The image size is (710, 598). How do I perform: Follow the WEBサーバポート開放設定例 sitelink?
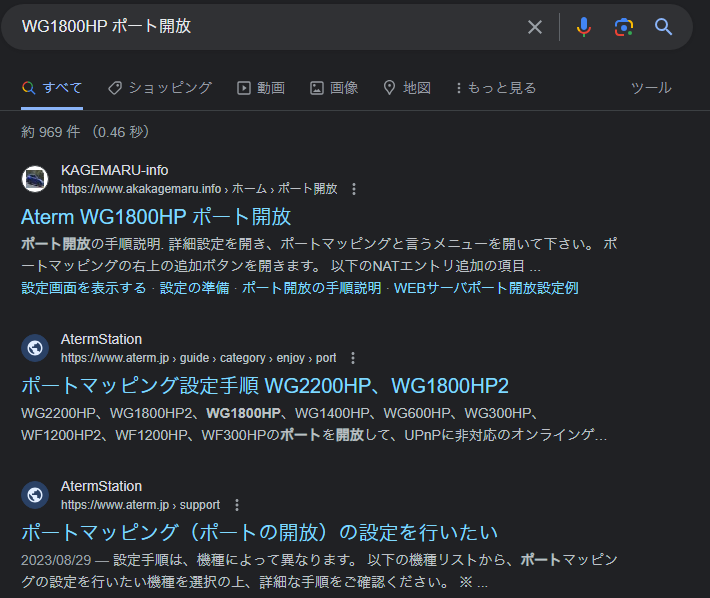pyautogui.click(x=486, y=288)
